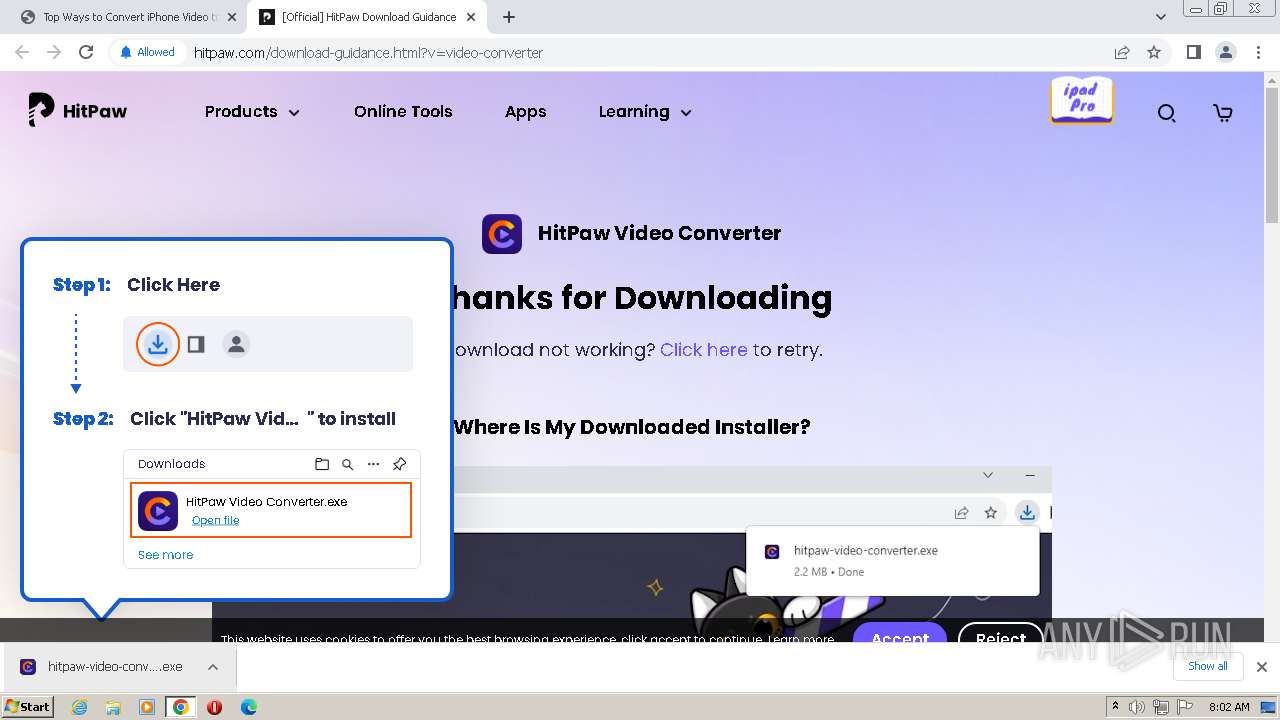Expand the Products menu
Image resolution: width=1280 pixels, height=720 pixels.
(x=252, y=112)
